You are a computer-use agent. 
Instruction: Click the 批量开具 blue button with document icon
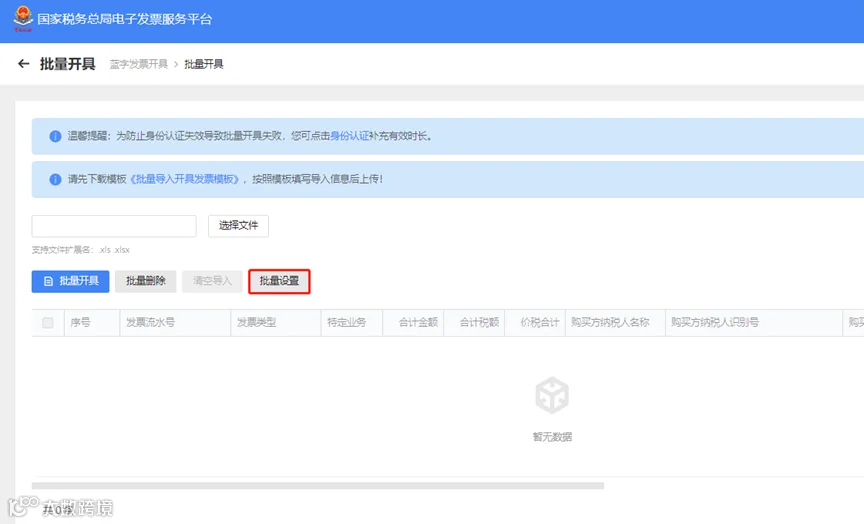tap(71, 281)
